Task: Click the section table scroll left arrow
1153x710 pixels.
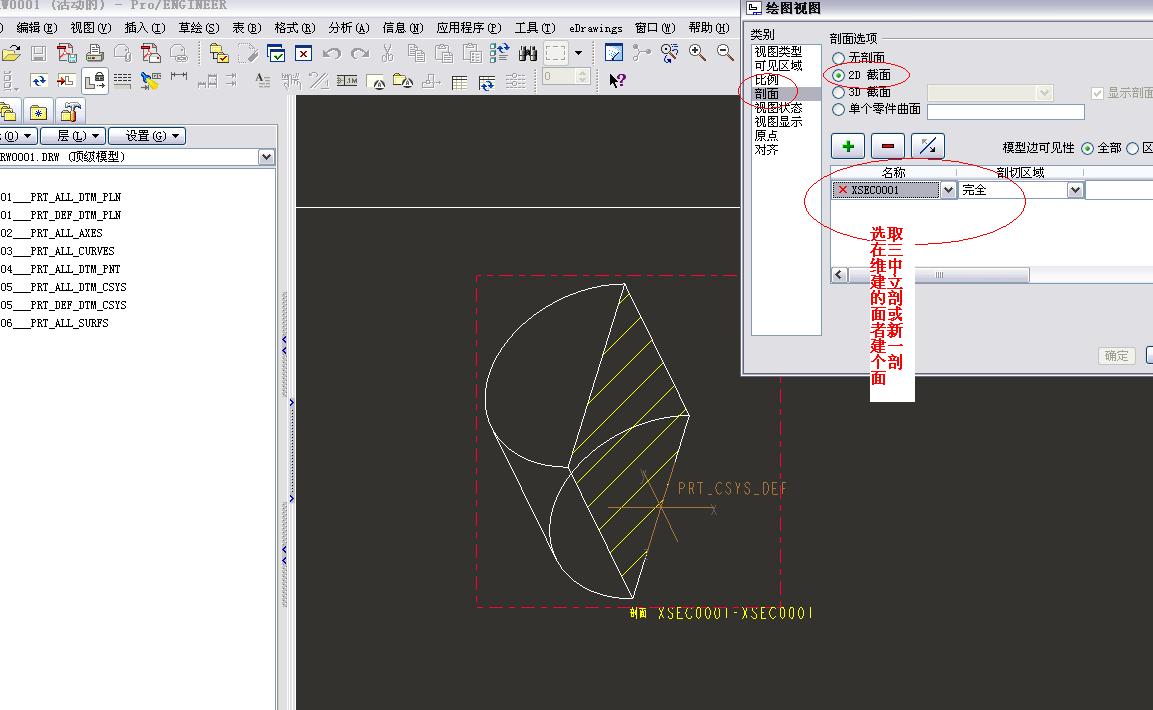Action: (x=839, y=275)
